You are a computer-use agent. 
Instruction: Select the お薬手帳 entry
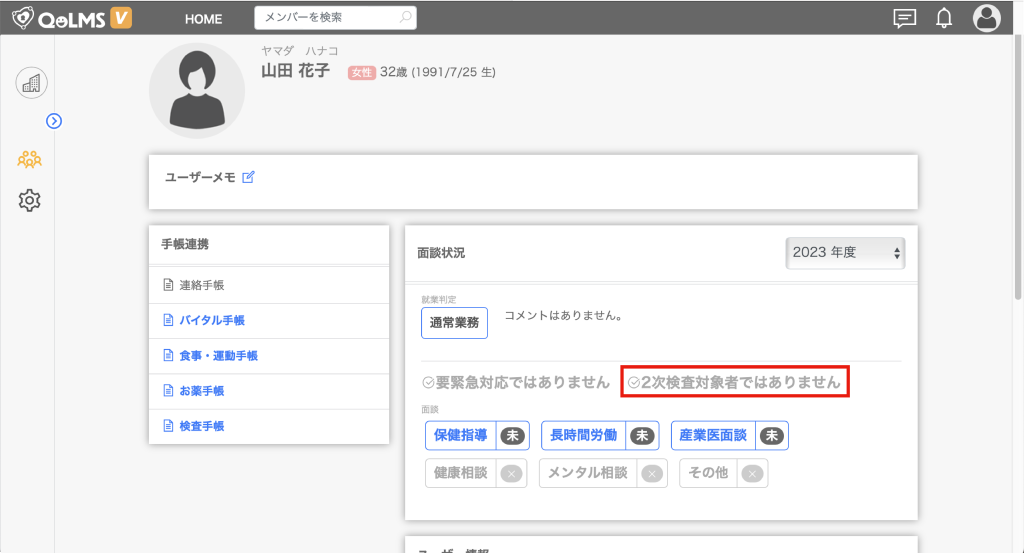coord(201,391)
